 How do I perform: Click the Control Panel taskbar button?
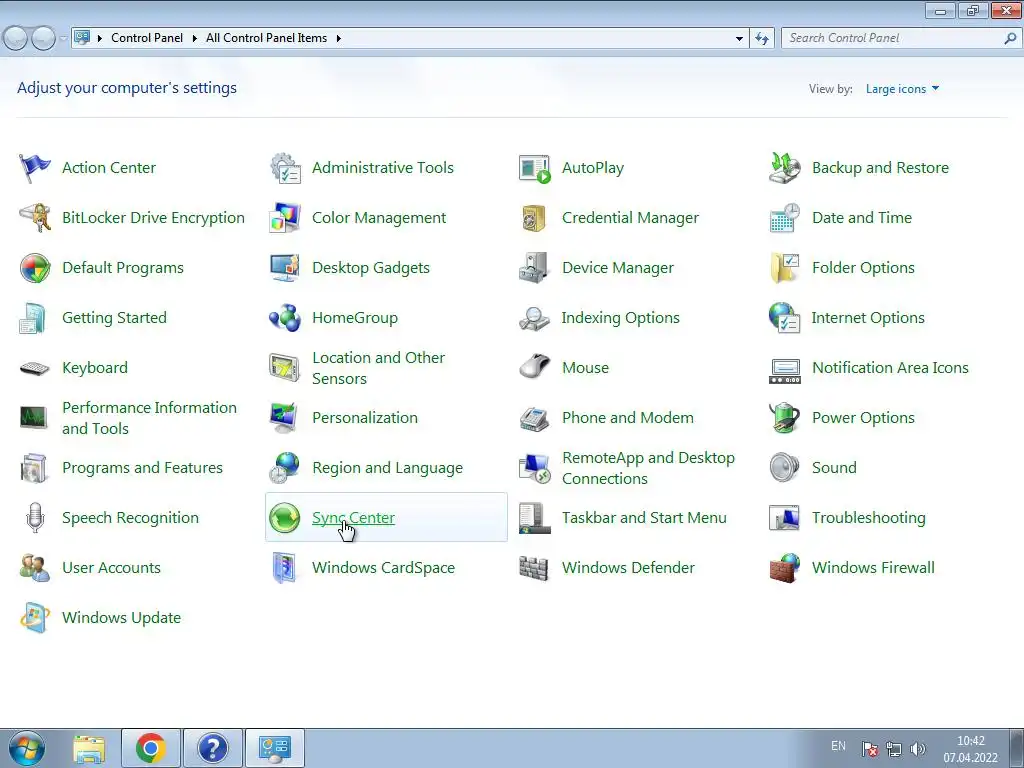[x=275, y=748]
